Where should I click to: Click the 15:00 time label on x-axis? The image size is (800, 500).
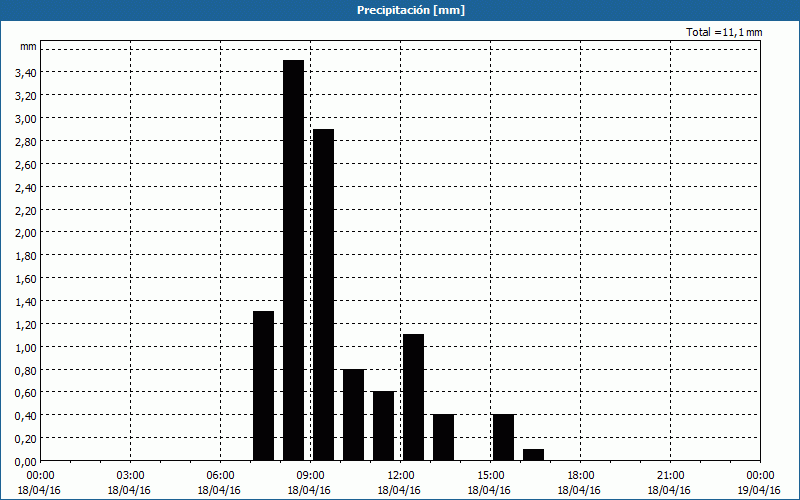click(x=490, y=476)
